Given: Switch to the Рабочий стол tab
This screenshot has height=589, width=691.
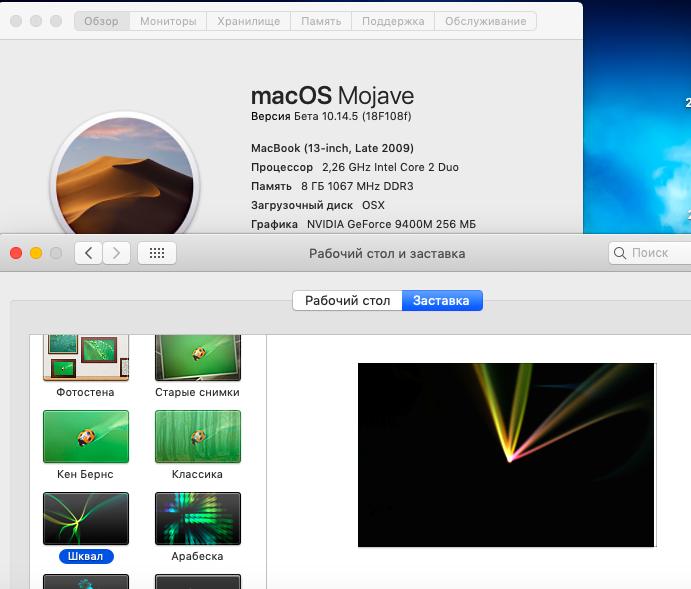Looking at the screenshot, I should 347,300.
